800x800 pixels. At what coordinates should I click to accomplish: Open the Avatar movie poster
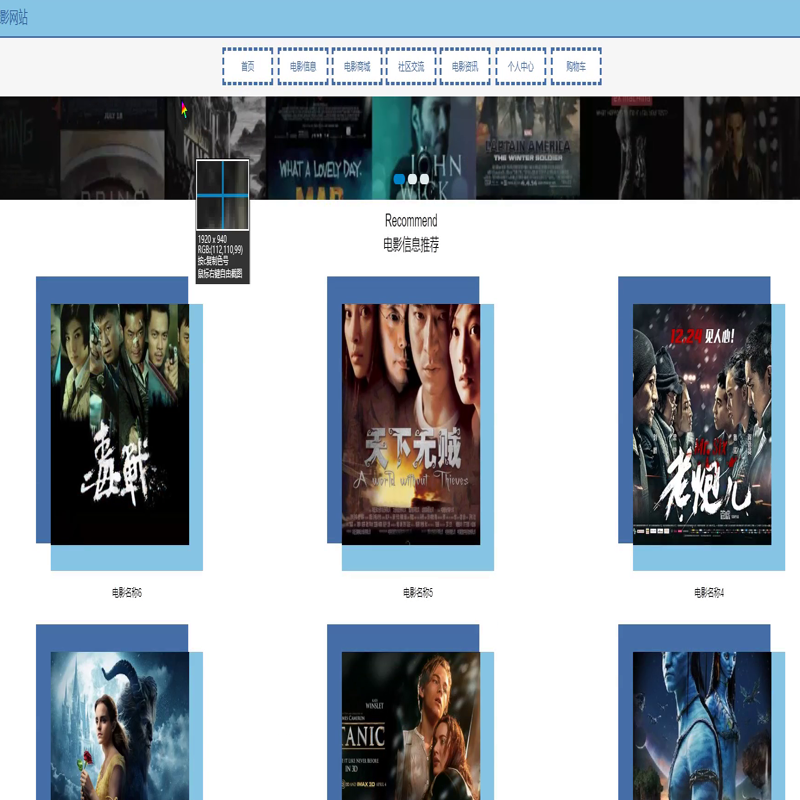pyautogui.click(x=702, y=726)
